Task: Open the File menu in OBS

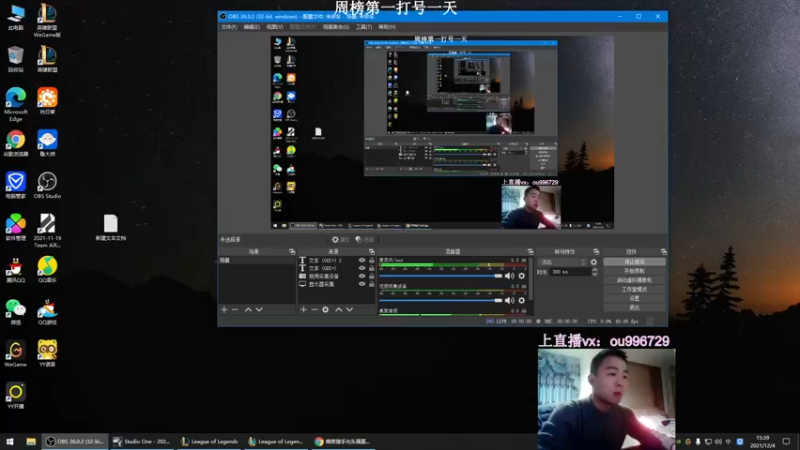Action: (x=229, y=27)
